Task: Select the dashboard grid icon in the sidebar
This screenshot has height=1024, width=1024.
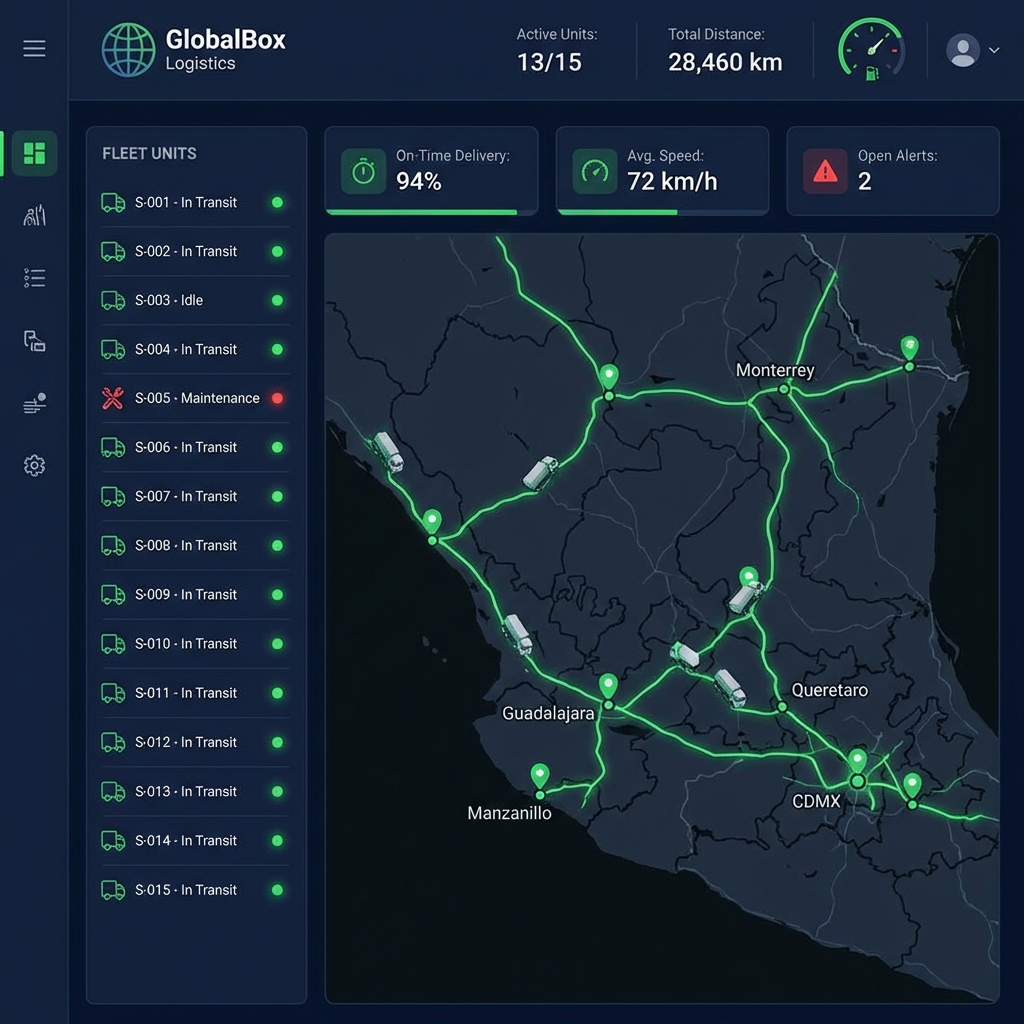Action: coord(34,153)
